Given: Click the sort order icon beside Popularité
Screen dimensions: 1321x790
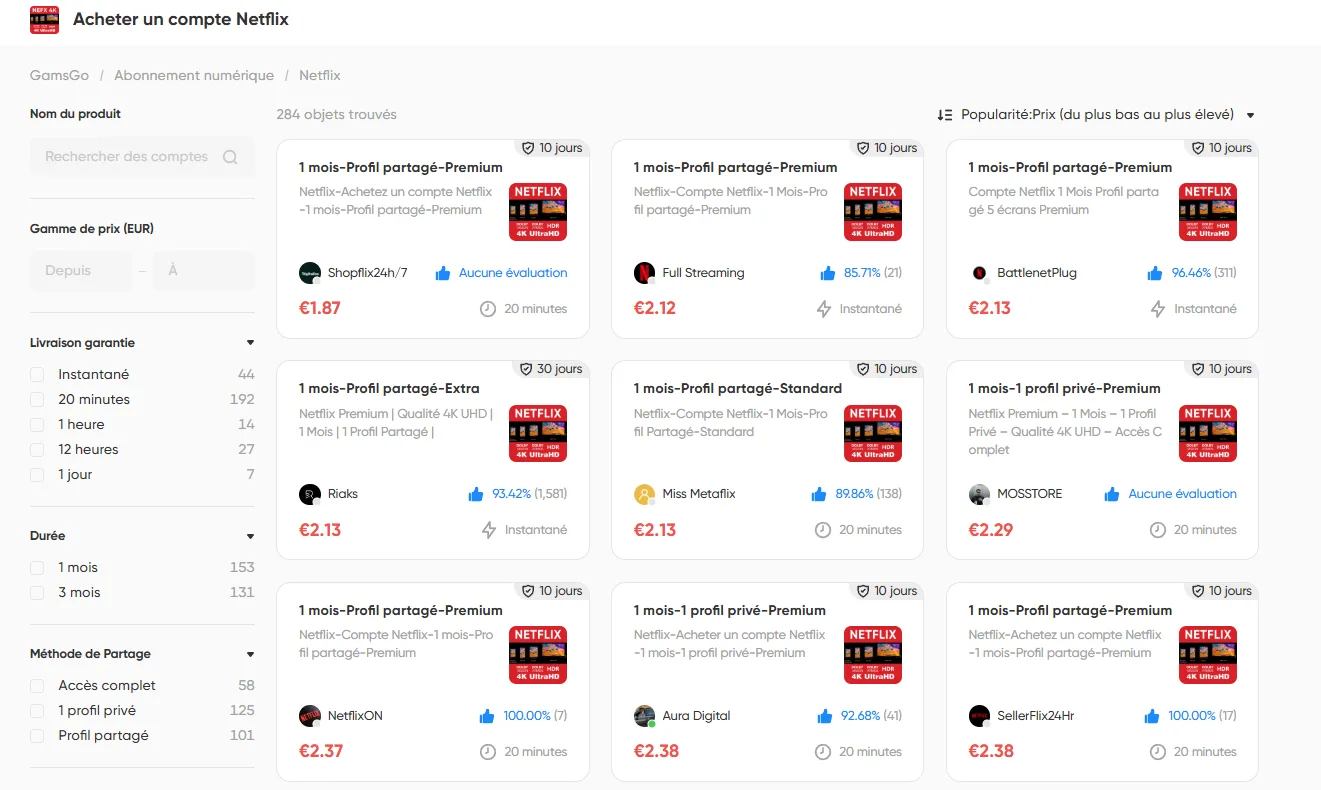Looking at the screenshot, I should 944,114.
